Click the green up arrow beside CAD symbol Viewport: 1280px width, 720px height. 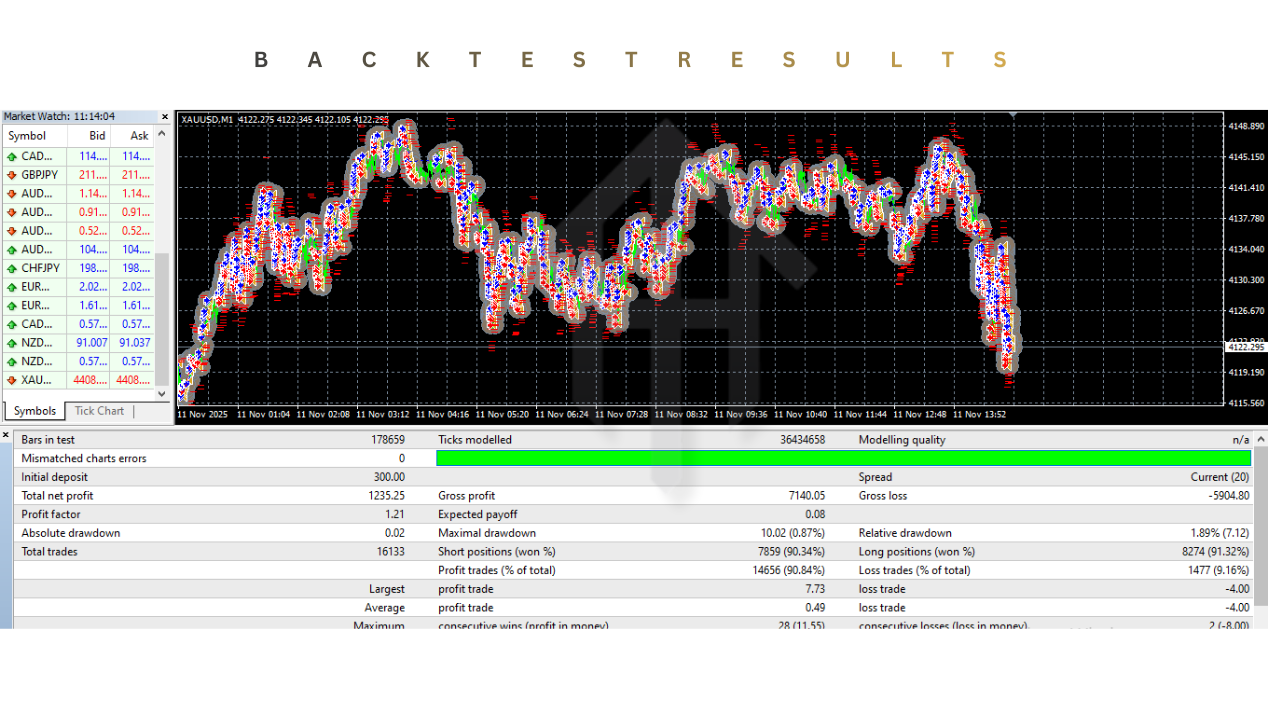[x=12, y=156]
